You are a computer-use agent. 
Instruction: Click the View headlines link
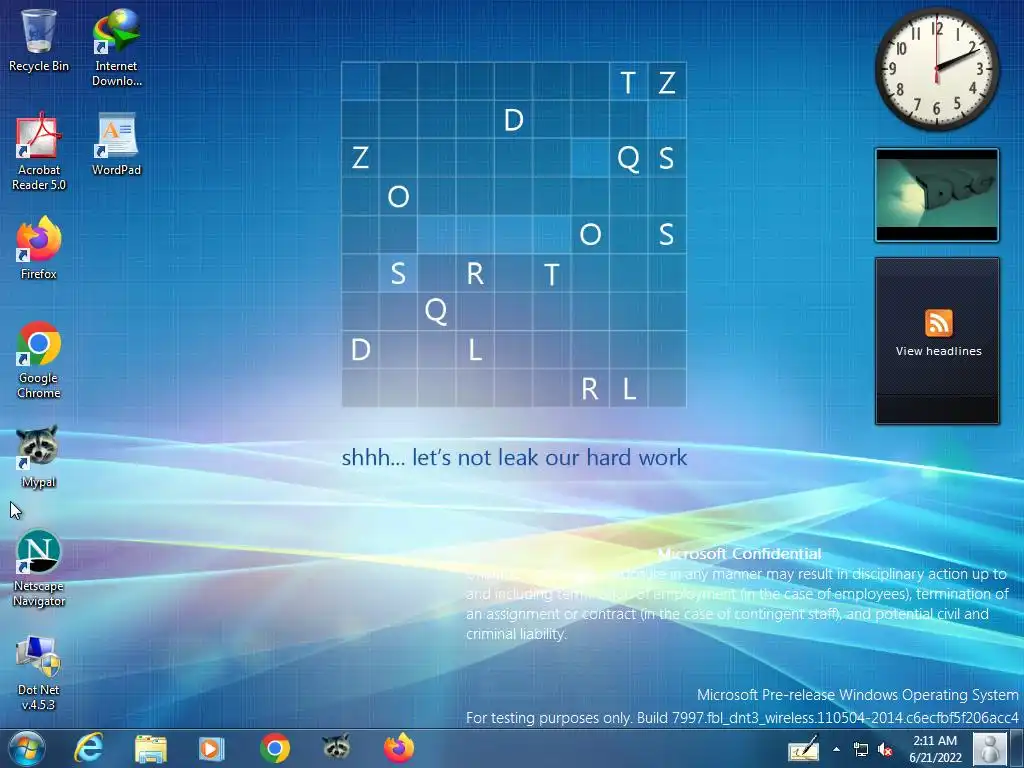[938, 351]
